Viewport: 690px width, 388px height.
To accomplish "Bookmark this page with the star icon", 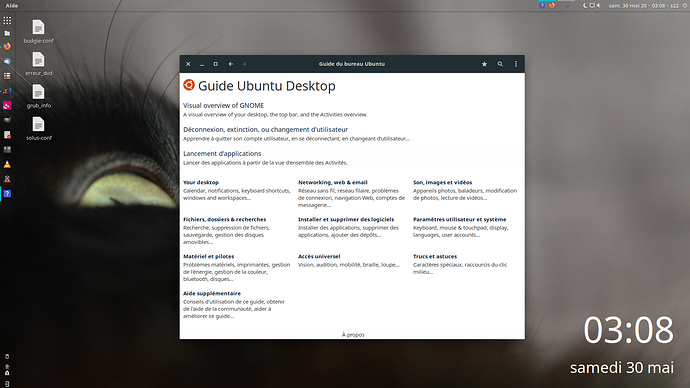I will pyautogui.click(x=484, y=64).
